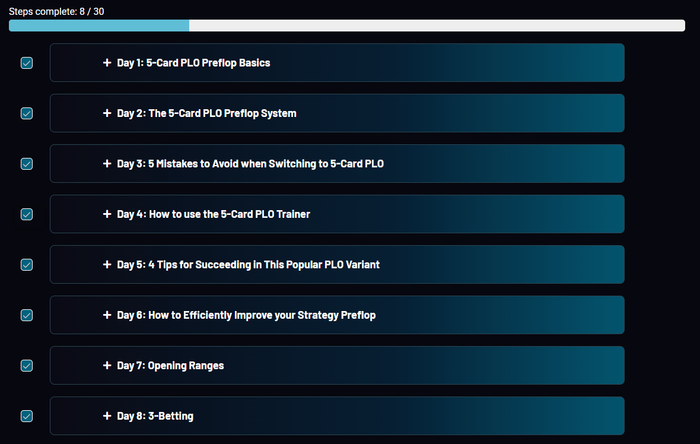Click the steps progress bar
The width and height of the screenshot is (700, 444).
[x=347, y=25]
